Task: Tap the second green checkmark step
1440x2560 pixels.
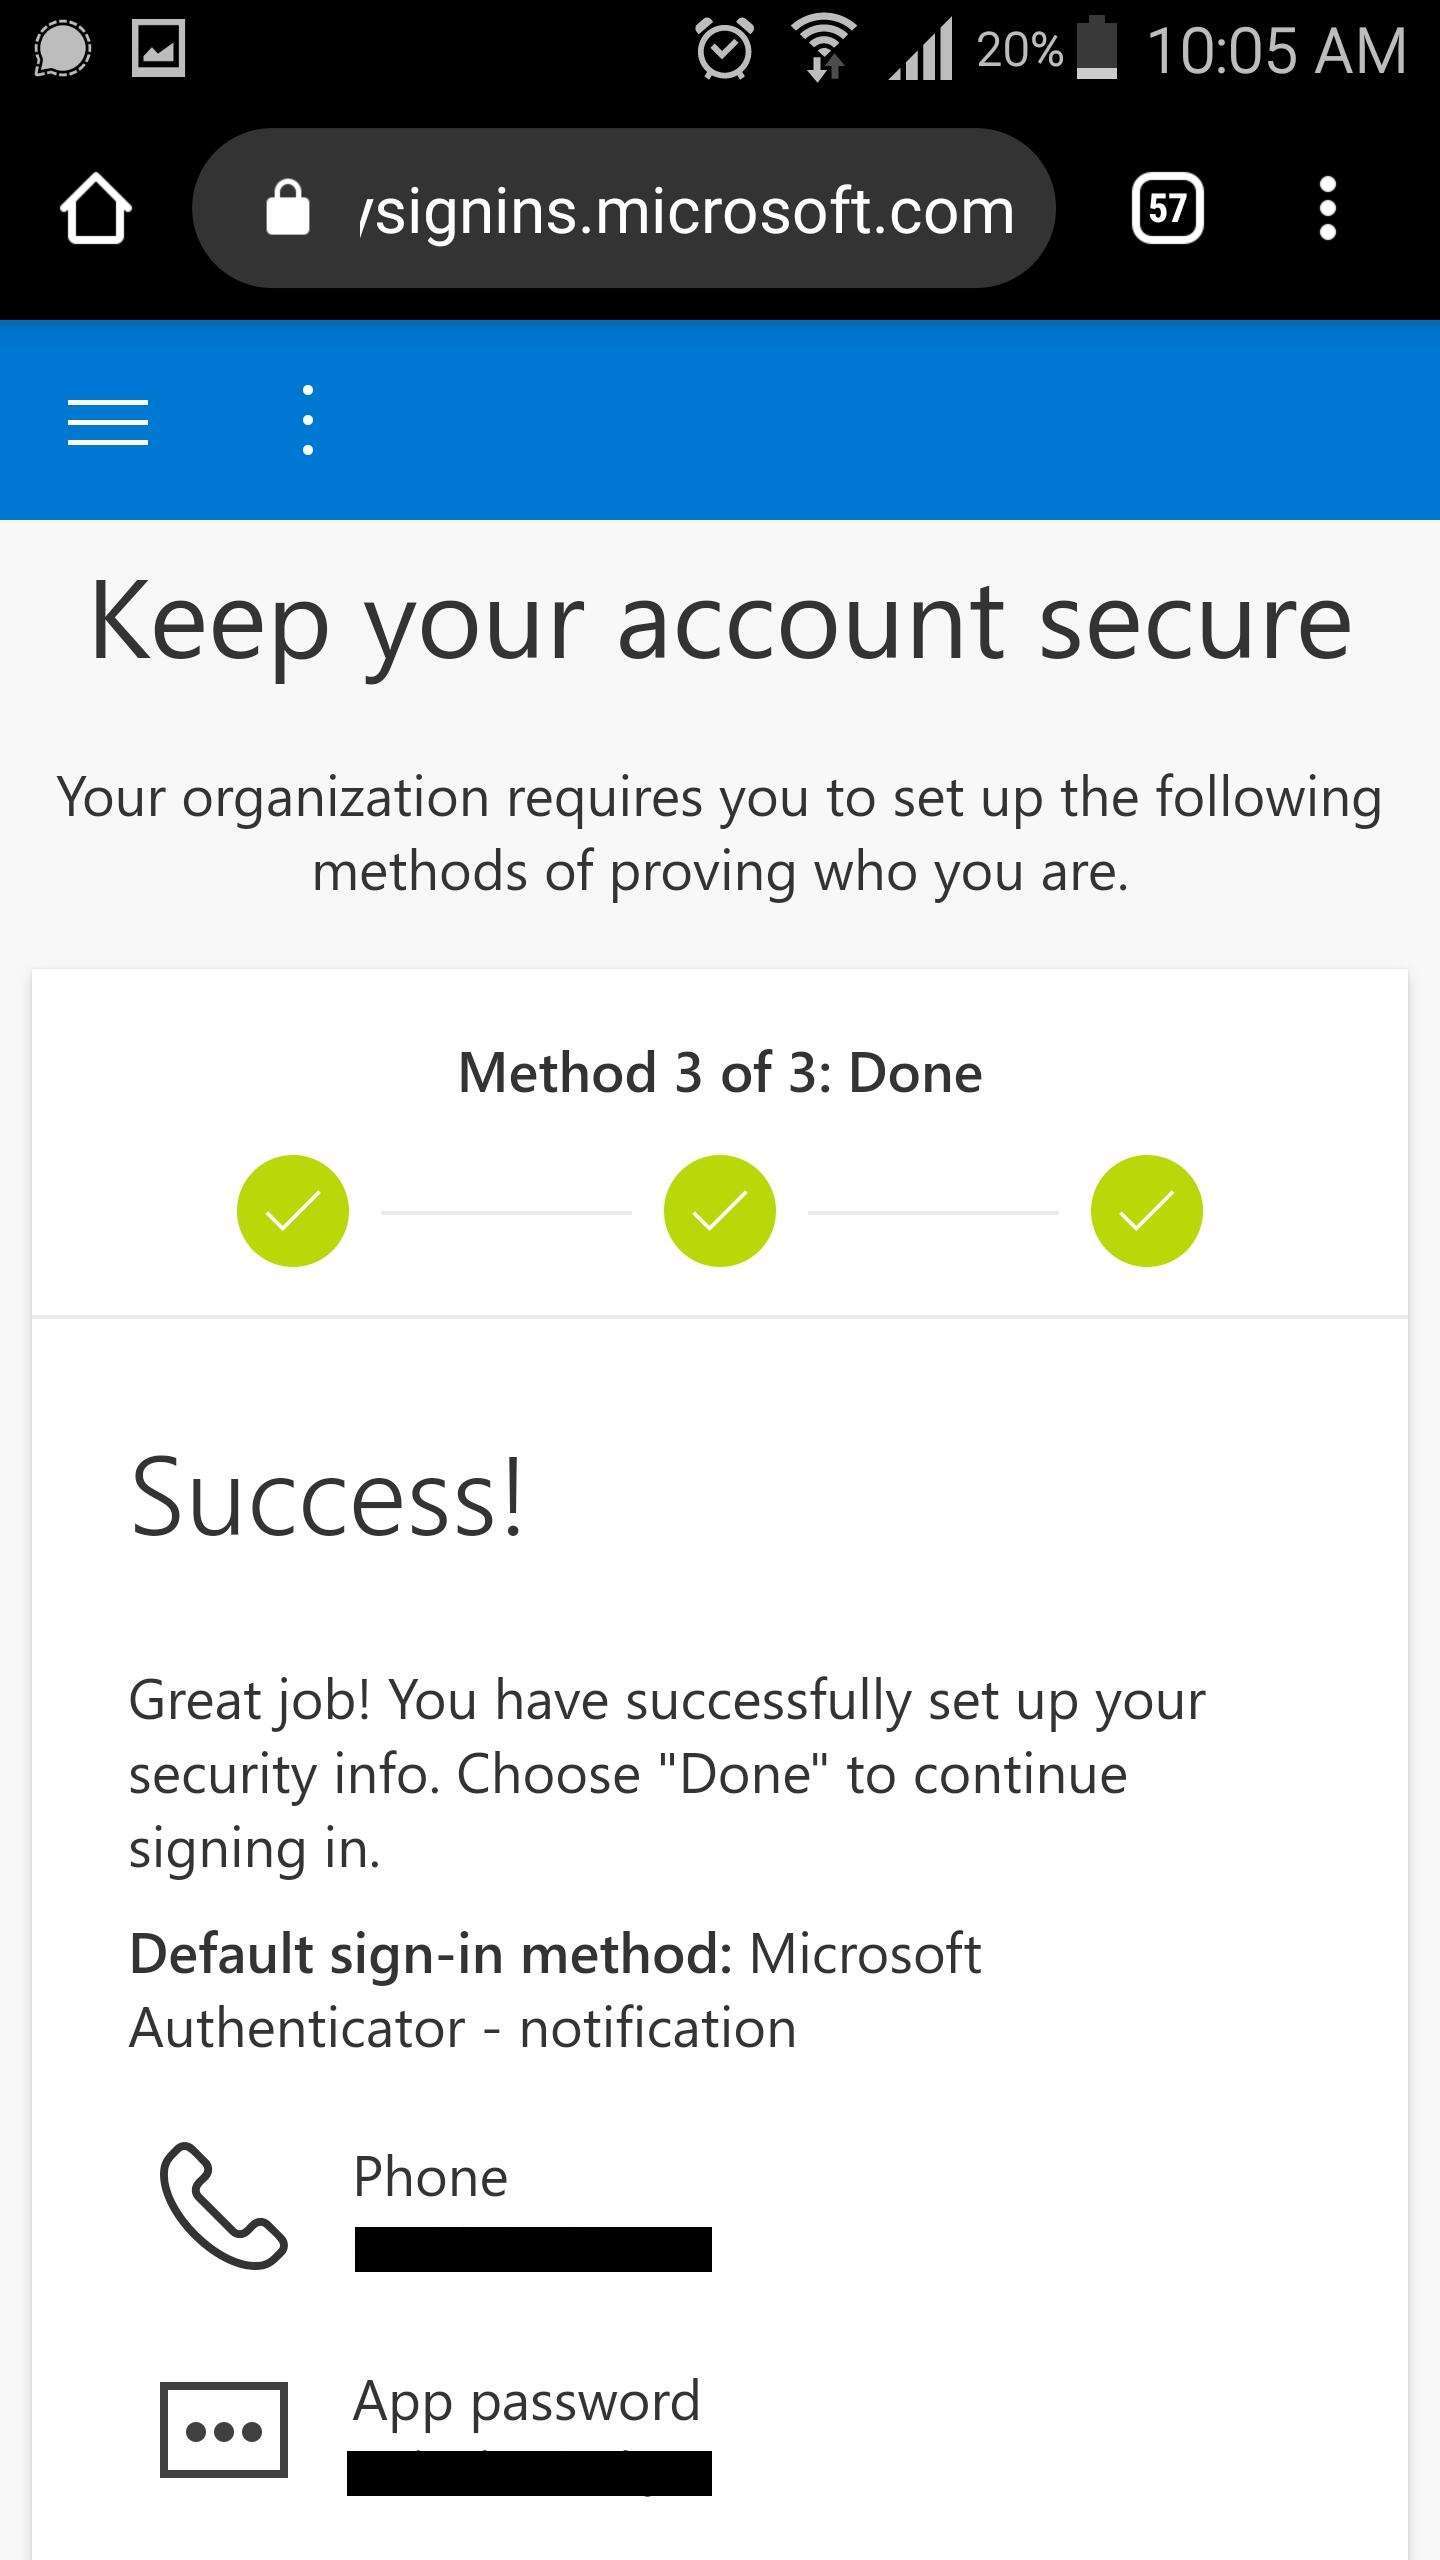Action: [720, 1211]
